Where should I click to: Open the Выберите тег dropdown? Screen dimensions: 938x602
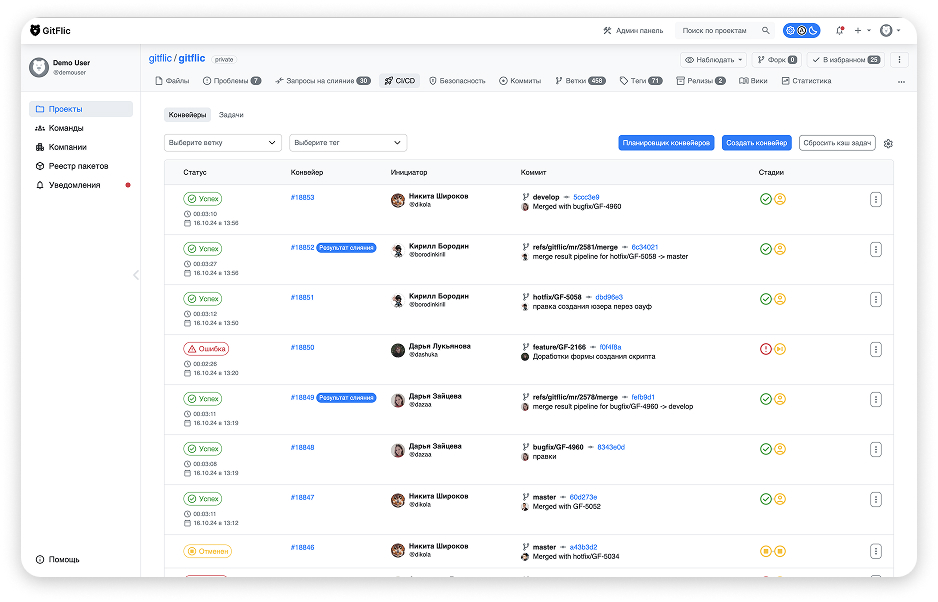pyautogui.click(x=348, y=143)
